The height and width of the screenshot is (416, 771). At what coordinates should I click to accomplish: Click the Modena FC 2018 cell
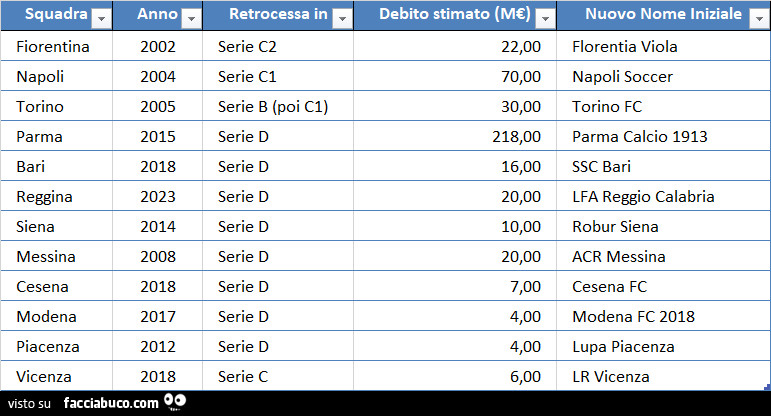click(633, 316)
